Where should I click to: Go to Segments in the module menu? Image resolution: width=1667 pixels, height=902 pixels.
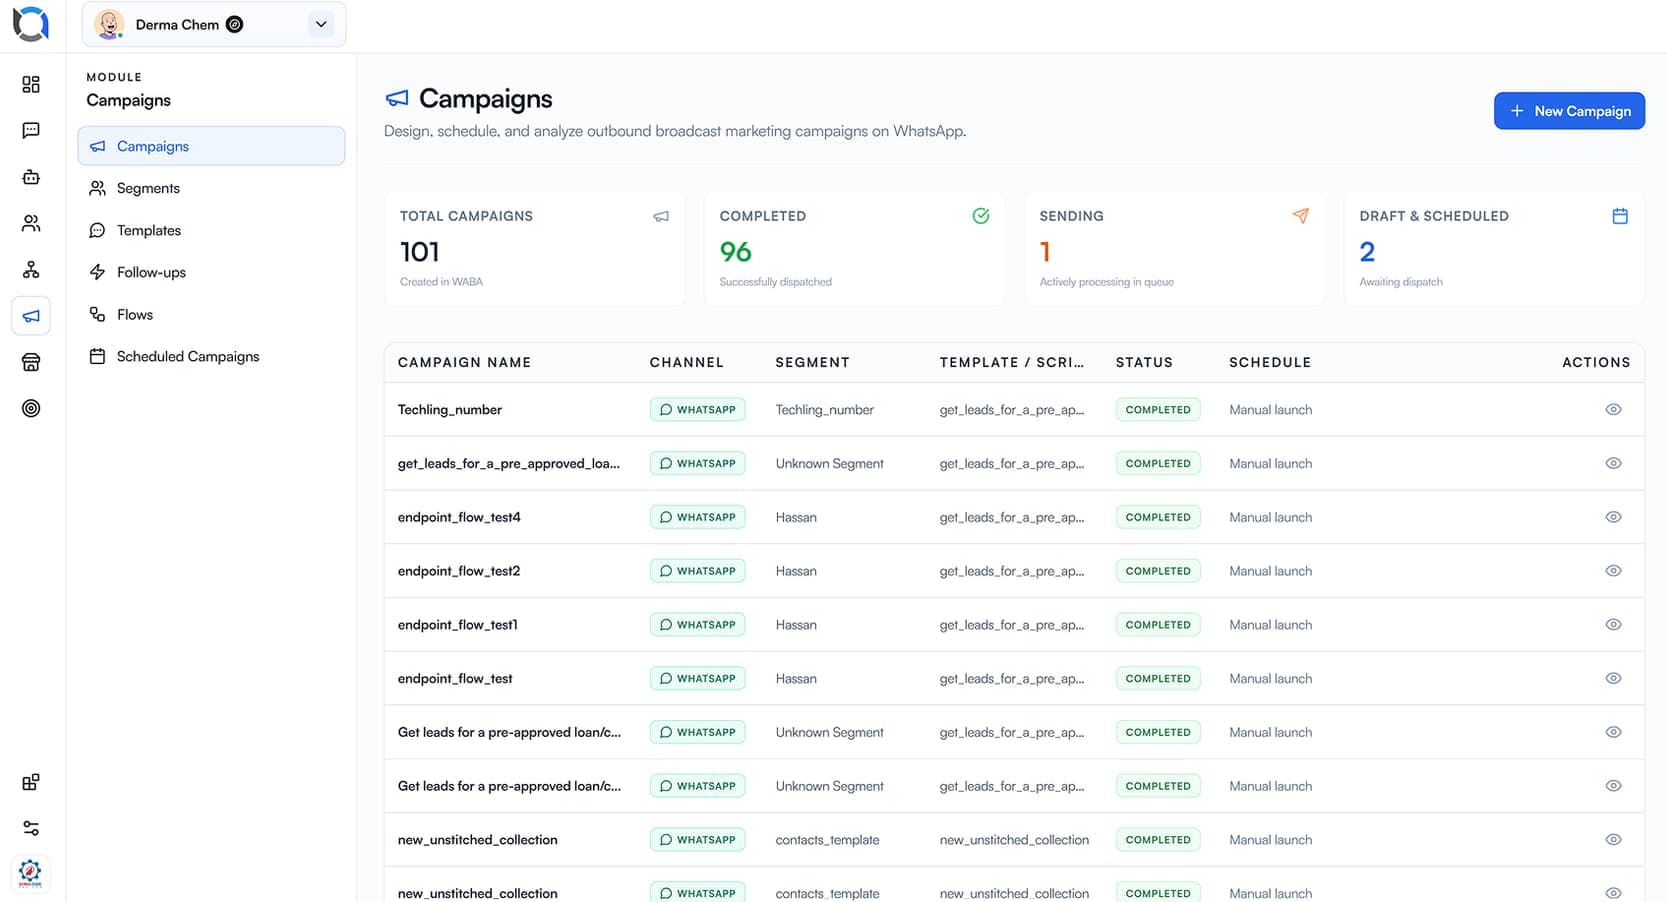click(211, 188)
